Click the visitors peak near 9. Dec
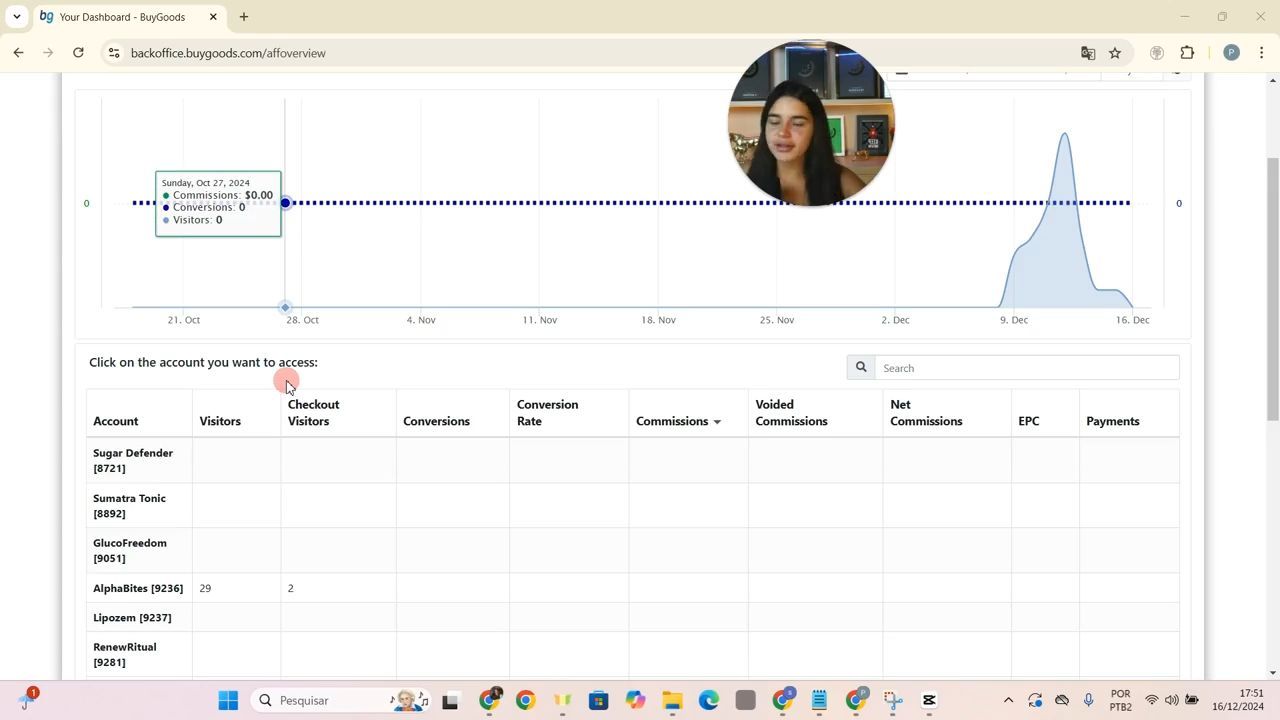This screenshot has width=1280, height=720. click(1065, 134)
